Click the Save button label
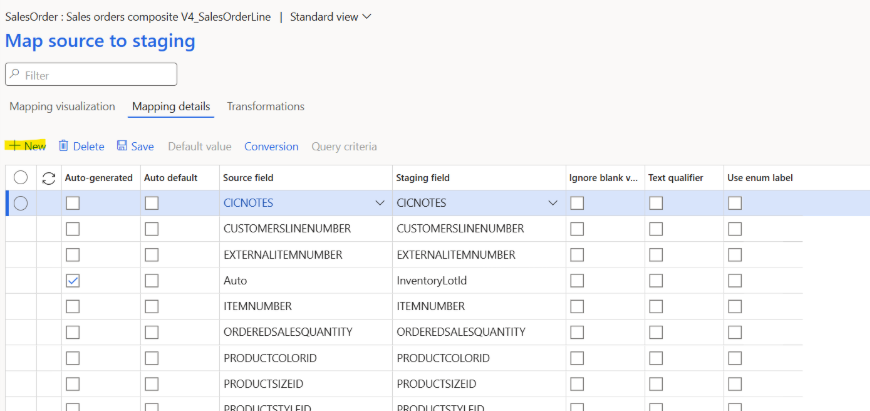 [143, 146]
